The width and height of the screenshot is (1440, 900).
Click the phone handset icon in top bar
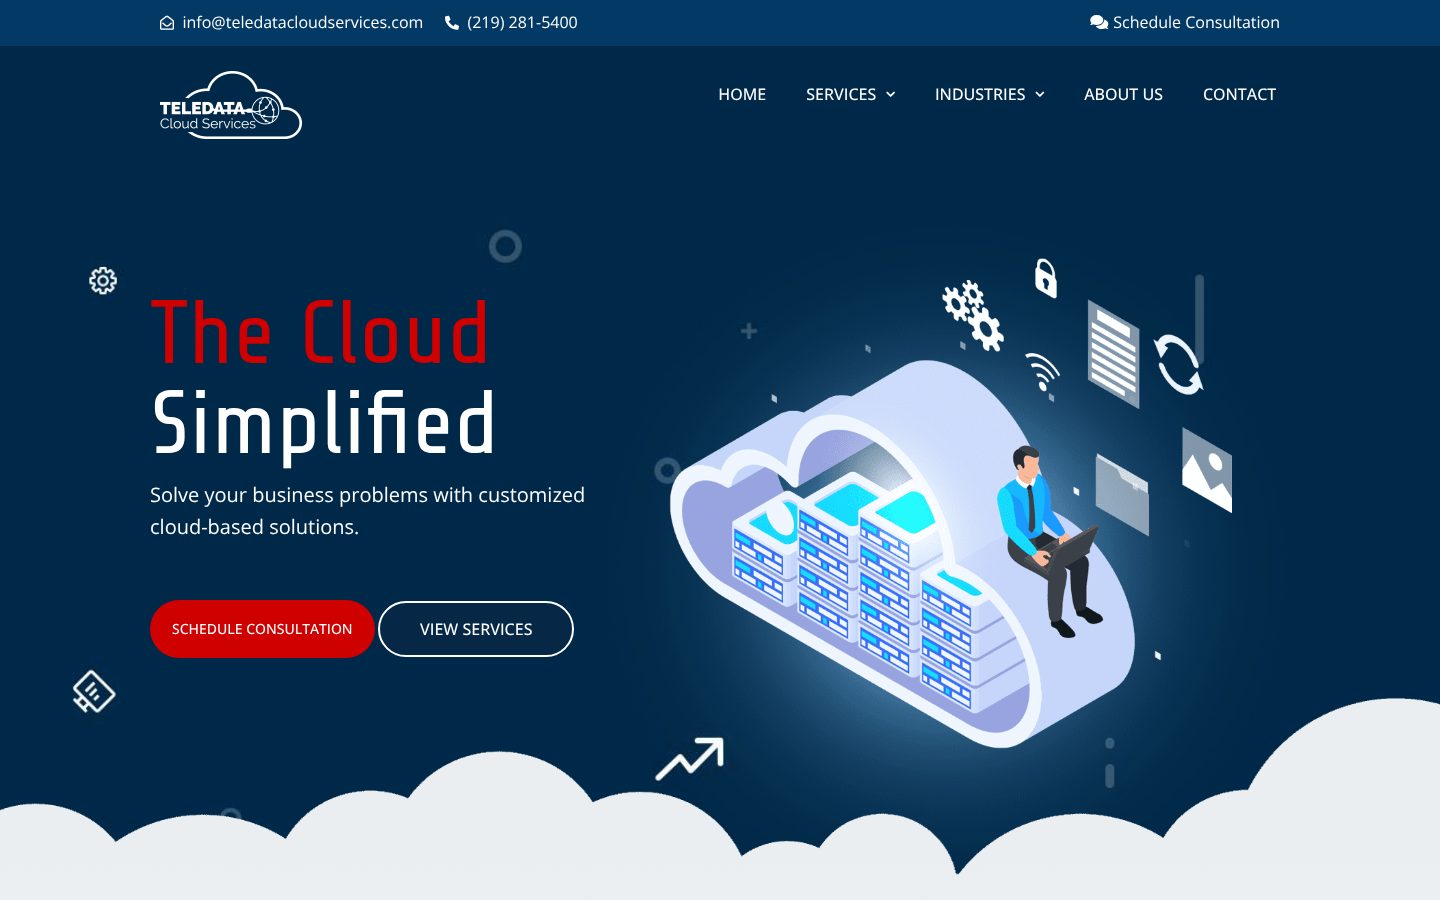452,23
